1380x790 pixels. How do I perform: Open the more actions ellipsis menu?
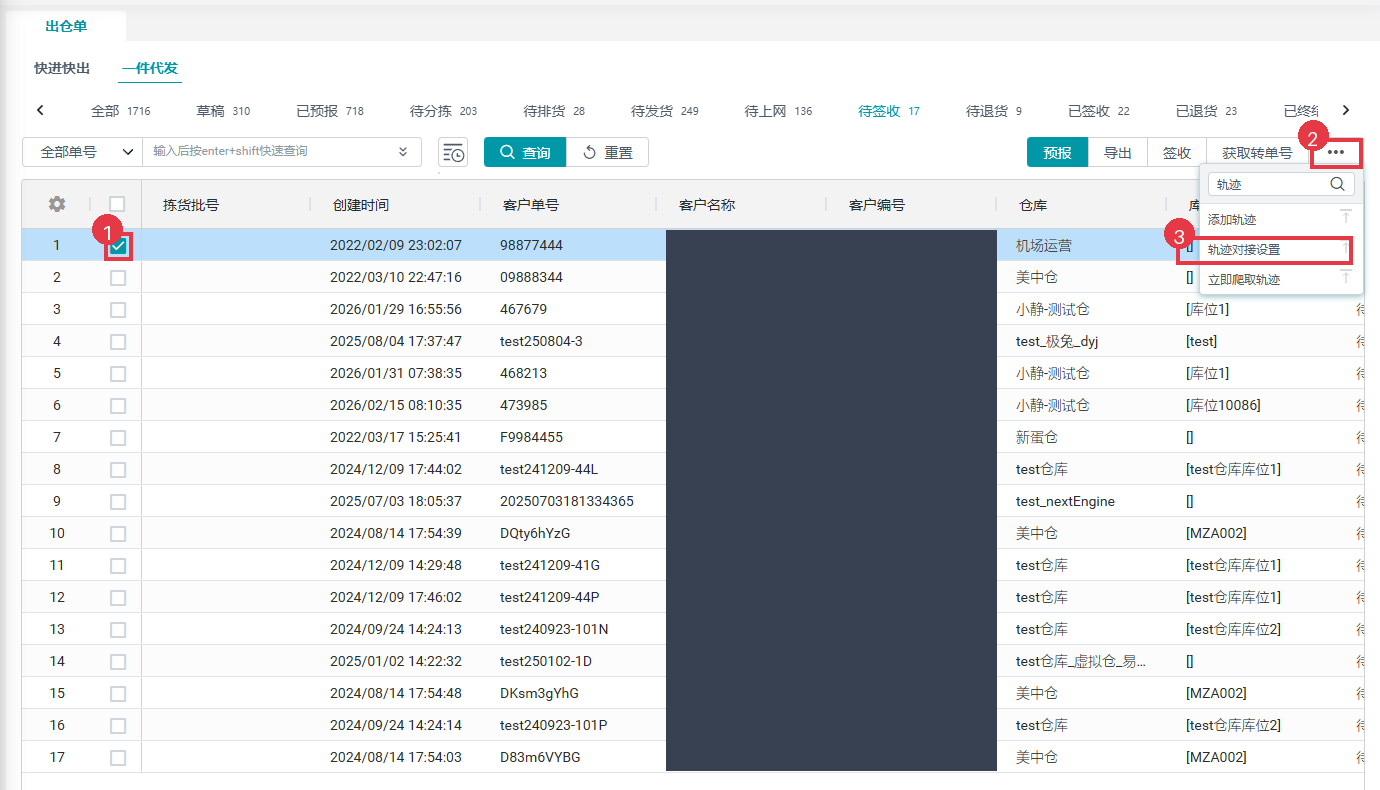click(x=1336, y=152)
